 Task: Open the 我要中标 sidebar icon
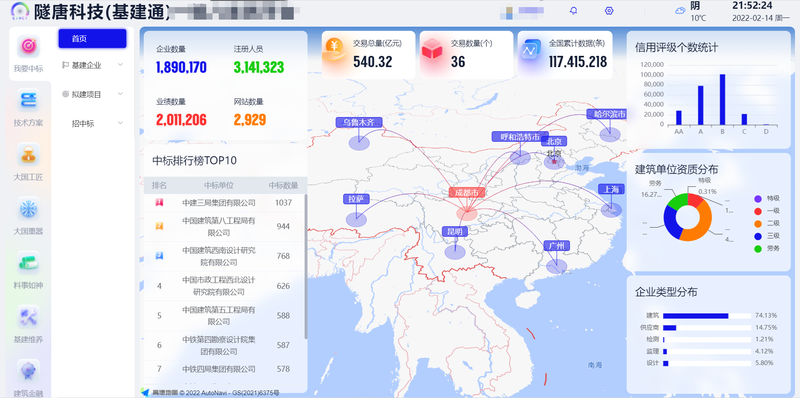29,46
